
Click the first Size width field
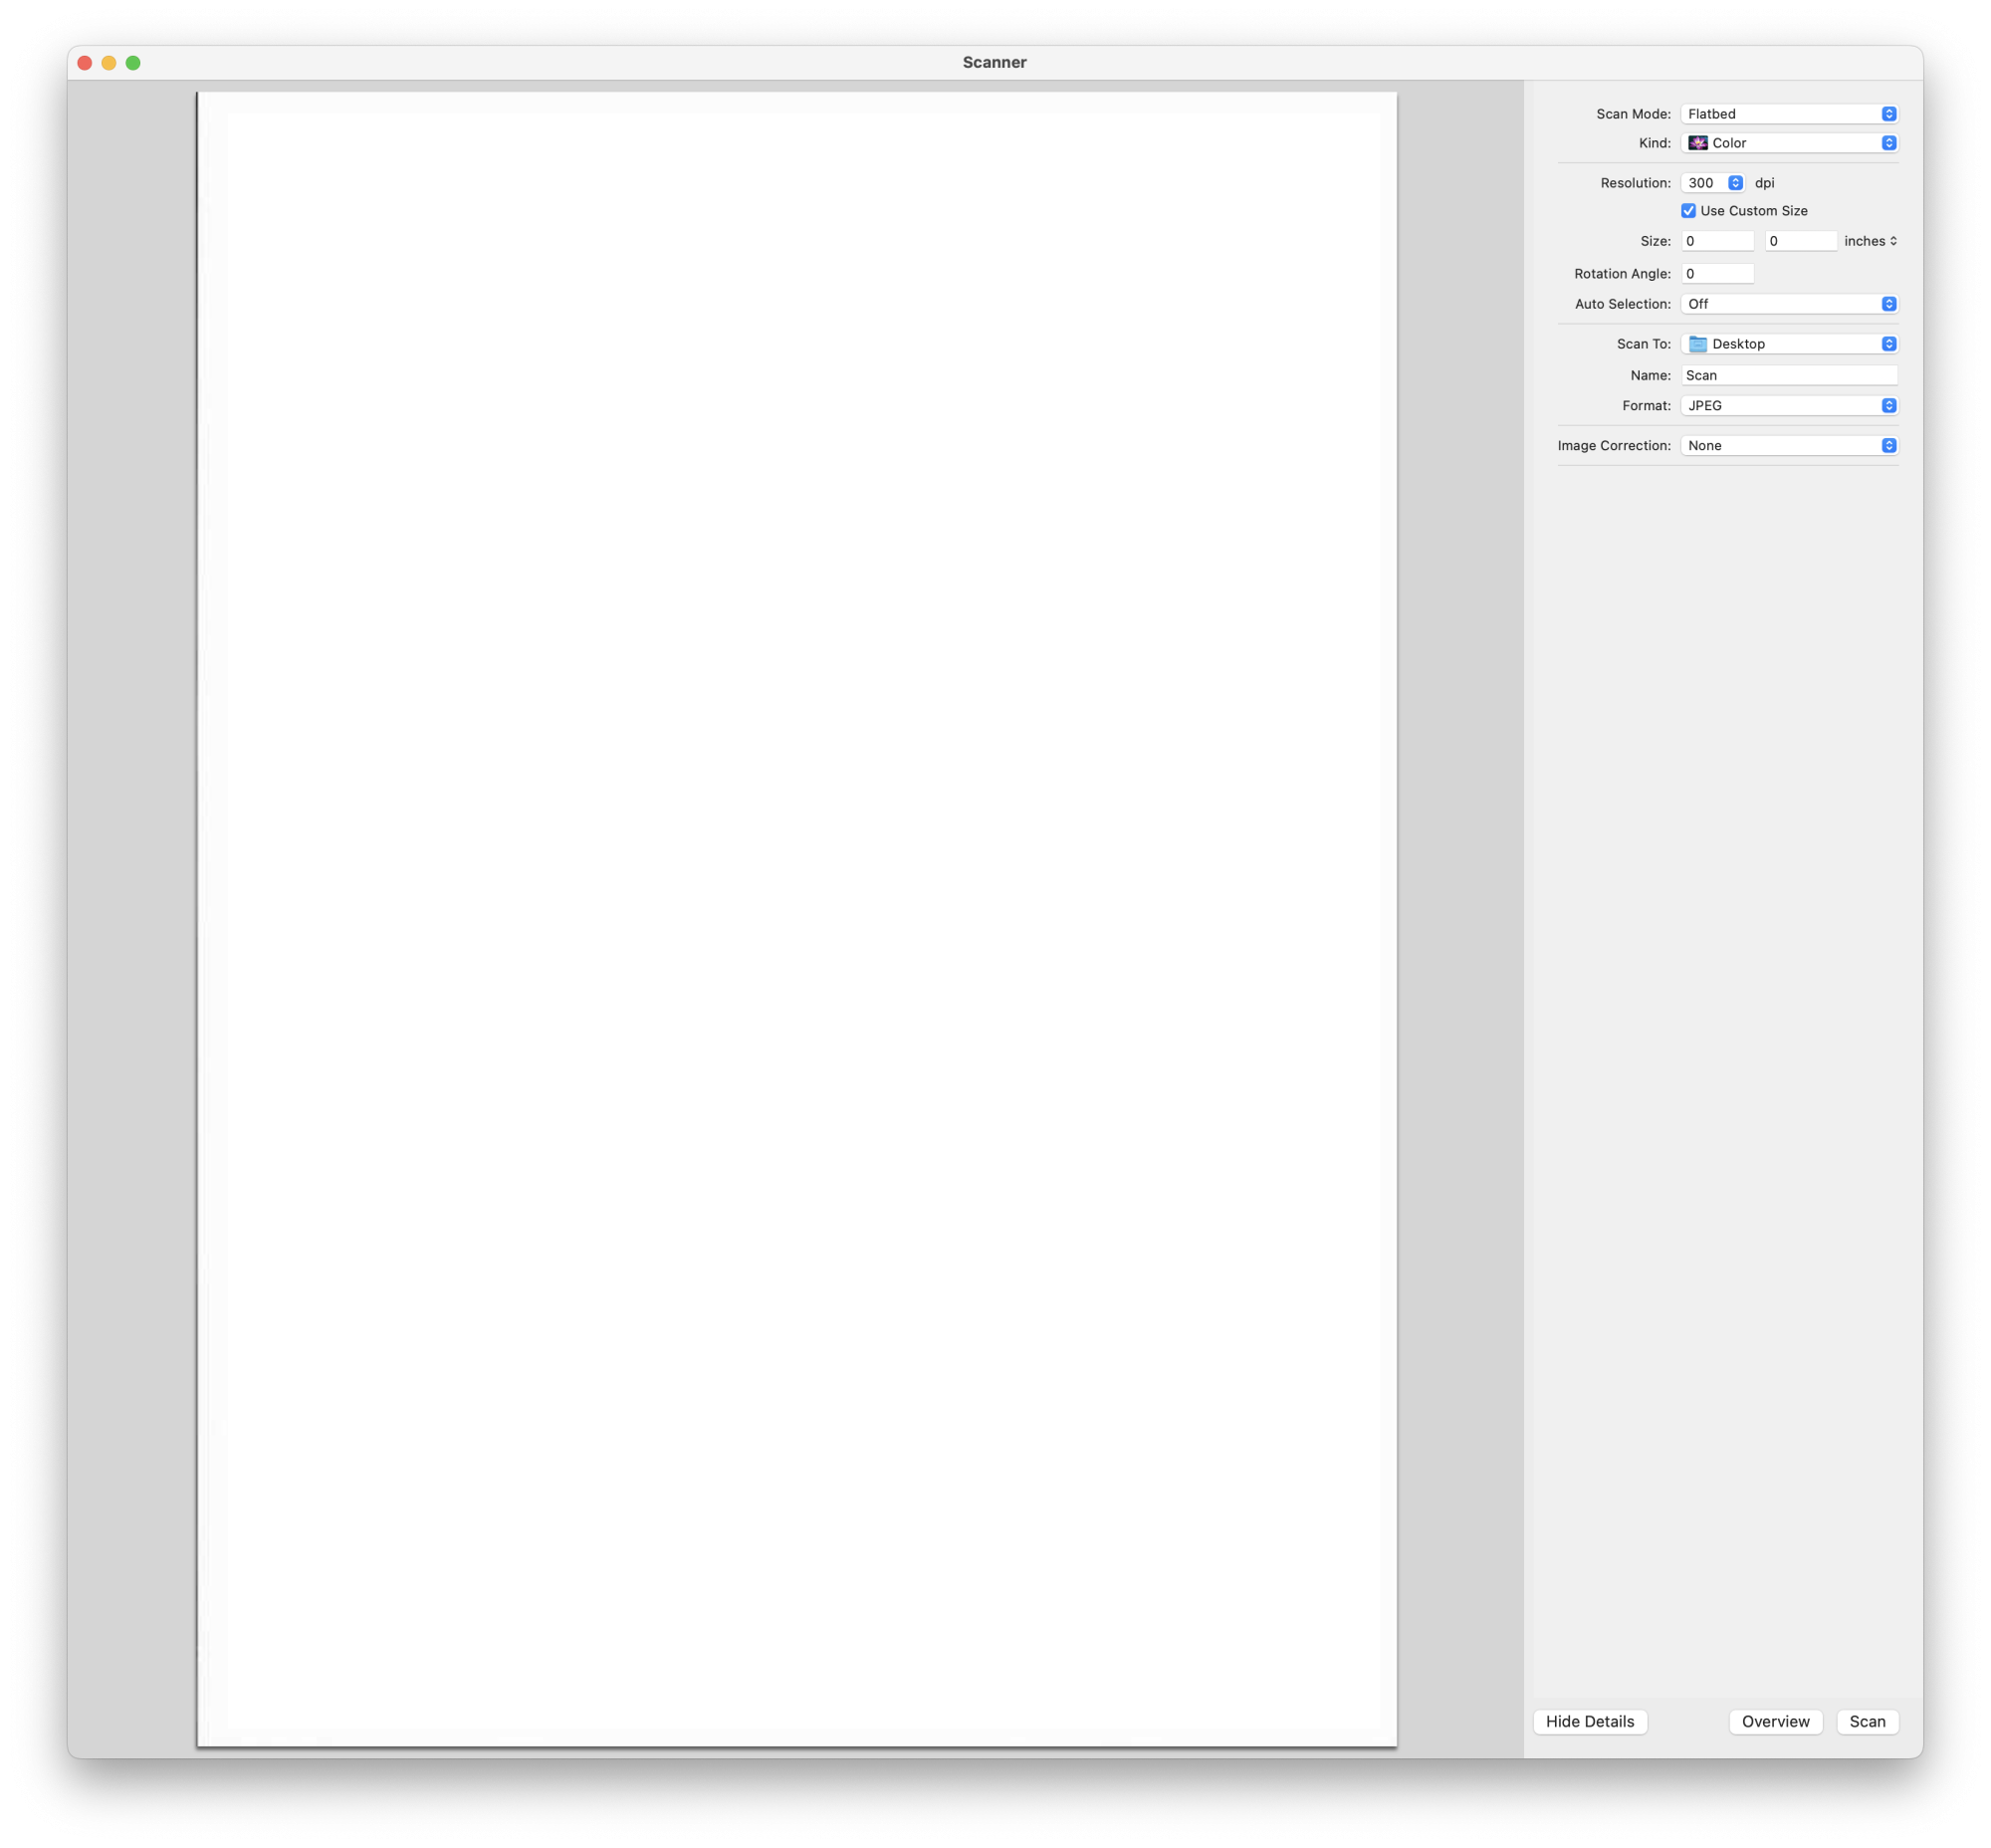[1717, 241]
